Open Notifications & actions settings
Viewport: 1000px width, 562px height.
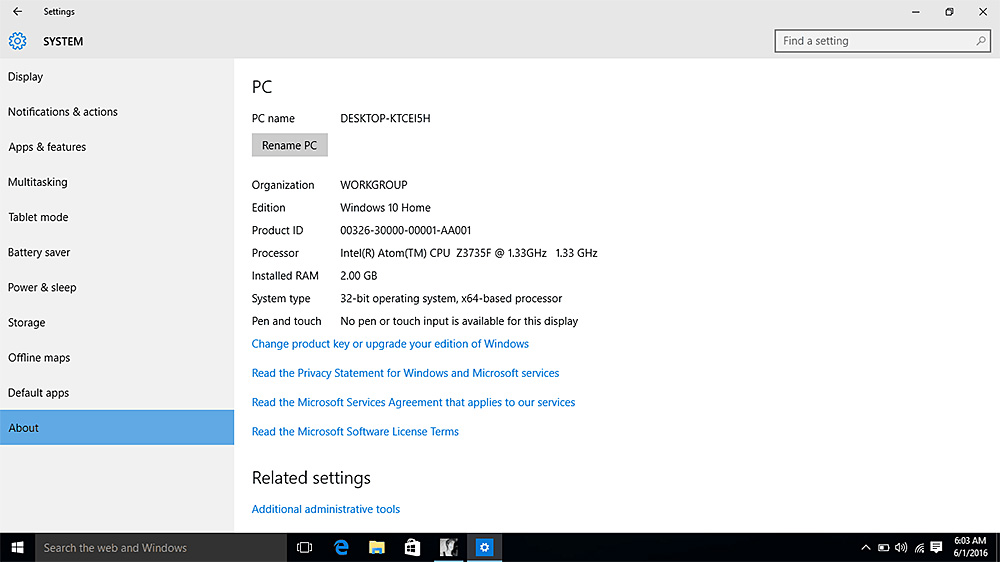[x=117, y=112]
